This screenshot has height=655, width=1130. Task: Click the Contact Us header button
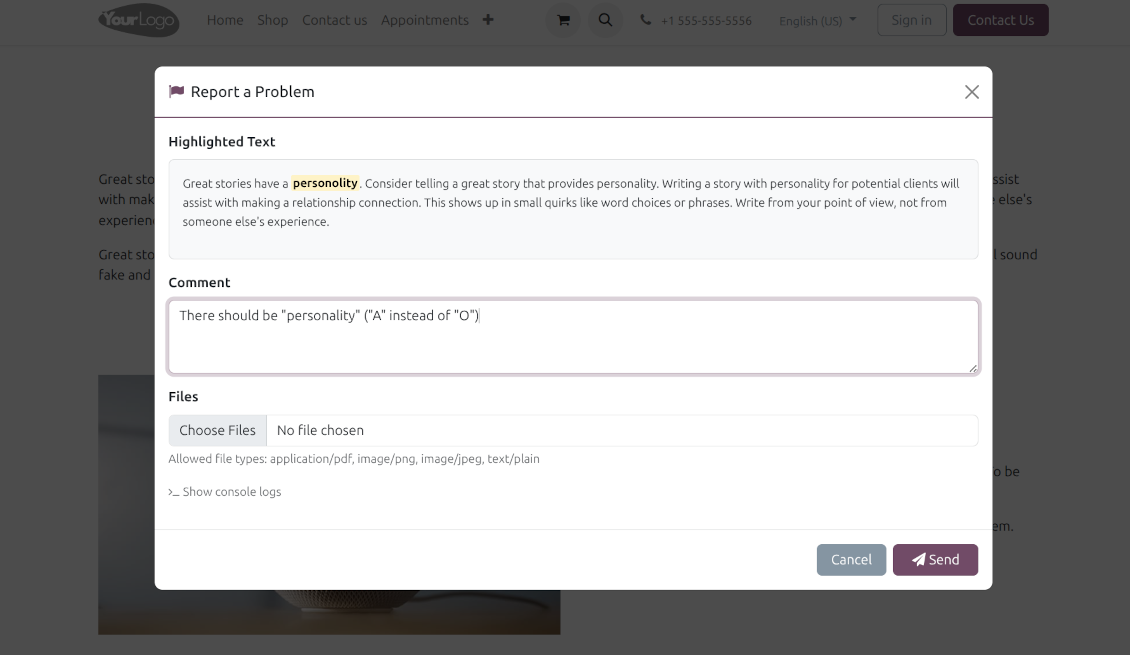tap(1000, 19)
